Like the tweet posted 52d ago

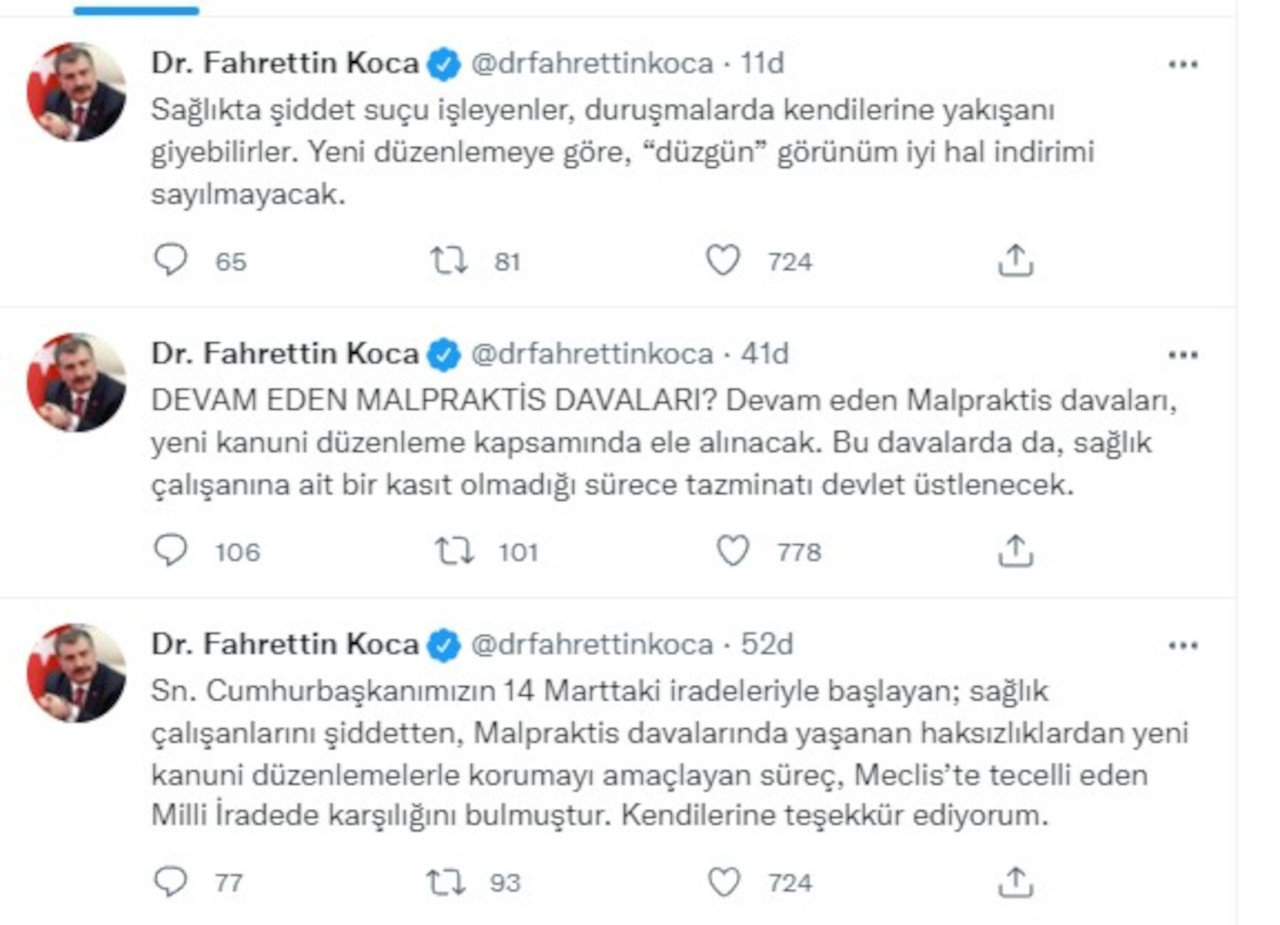pos(723,882)
